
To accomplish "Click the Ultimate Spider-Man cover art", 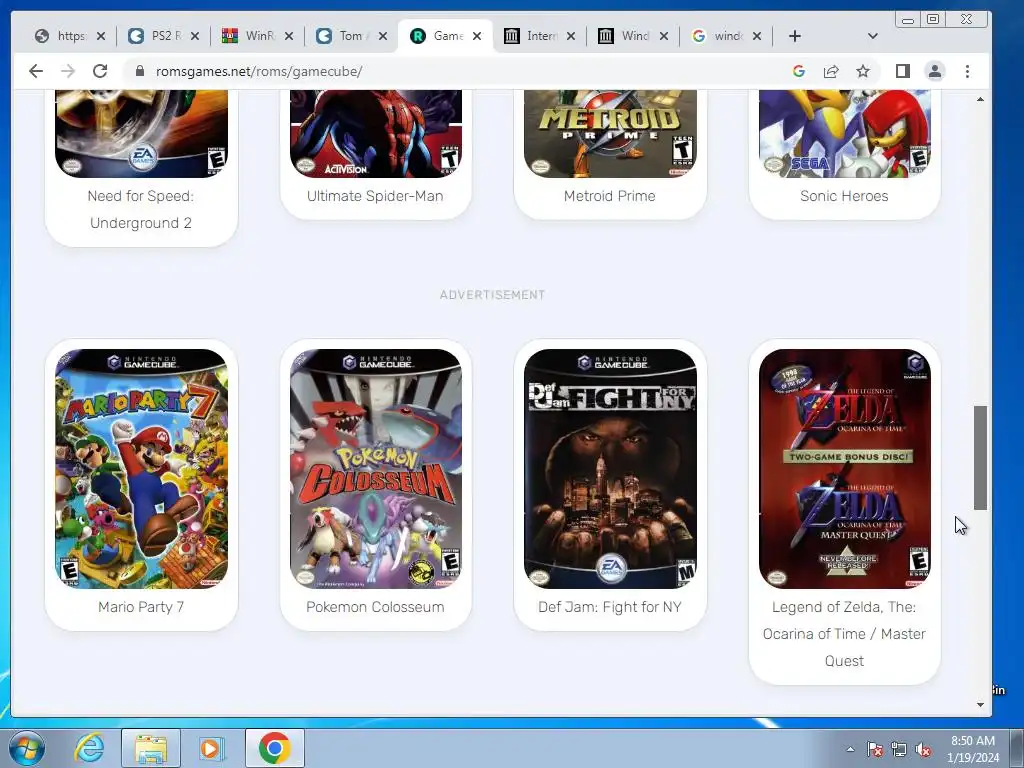I will 376,134.
